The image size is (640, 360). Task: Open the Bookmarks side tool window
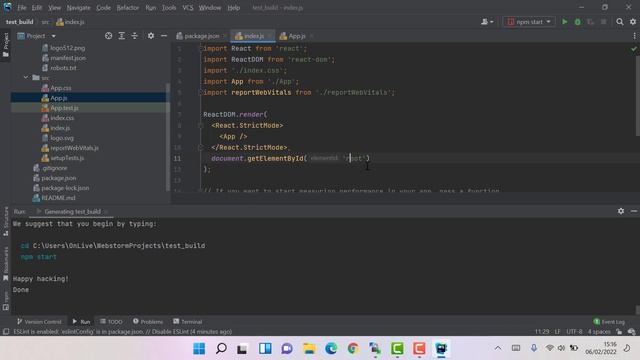click(6, 264)
